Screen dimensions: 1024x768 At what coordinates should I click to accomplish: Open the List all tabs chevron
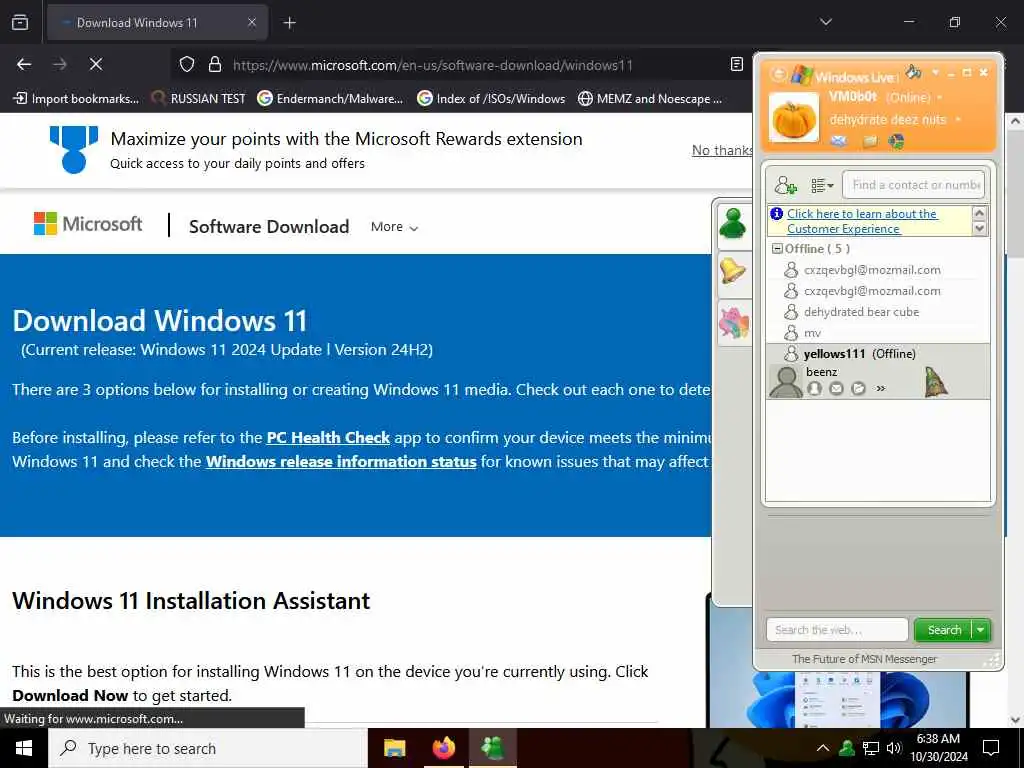point(826,22)
